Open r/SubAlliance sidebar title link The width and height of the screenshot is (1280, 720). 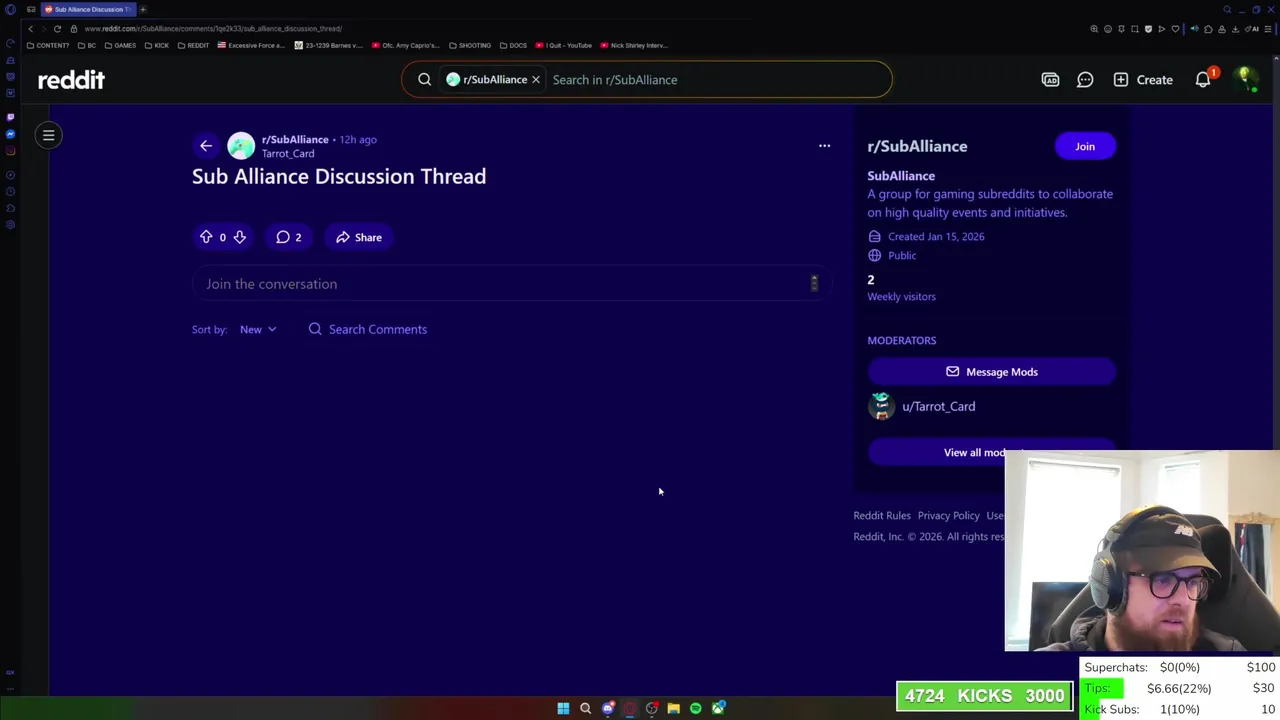pyautogui.click(x=917, y=146)
